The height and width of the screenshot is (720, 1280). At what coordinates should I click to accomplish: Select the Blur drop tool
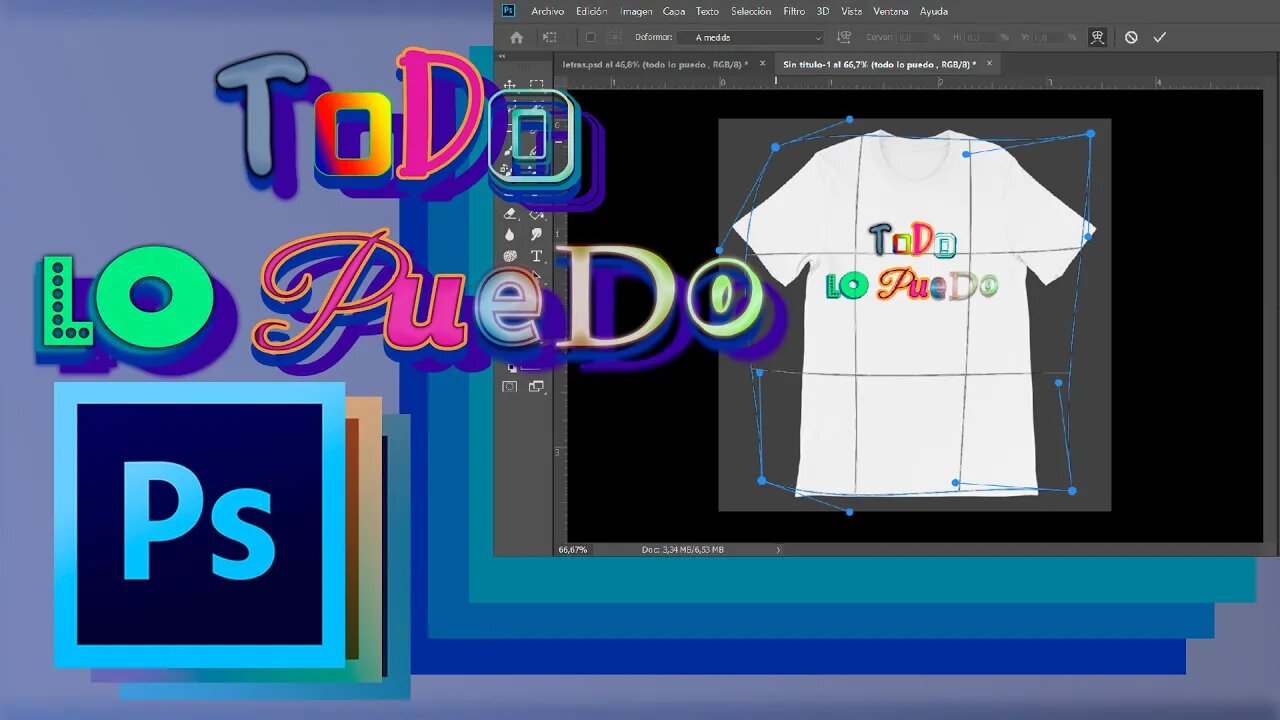(x=509, y=235)
